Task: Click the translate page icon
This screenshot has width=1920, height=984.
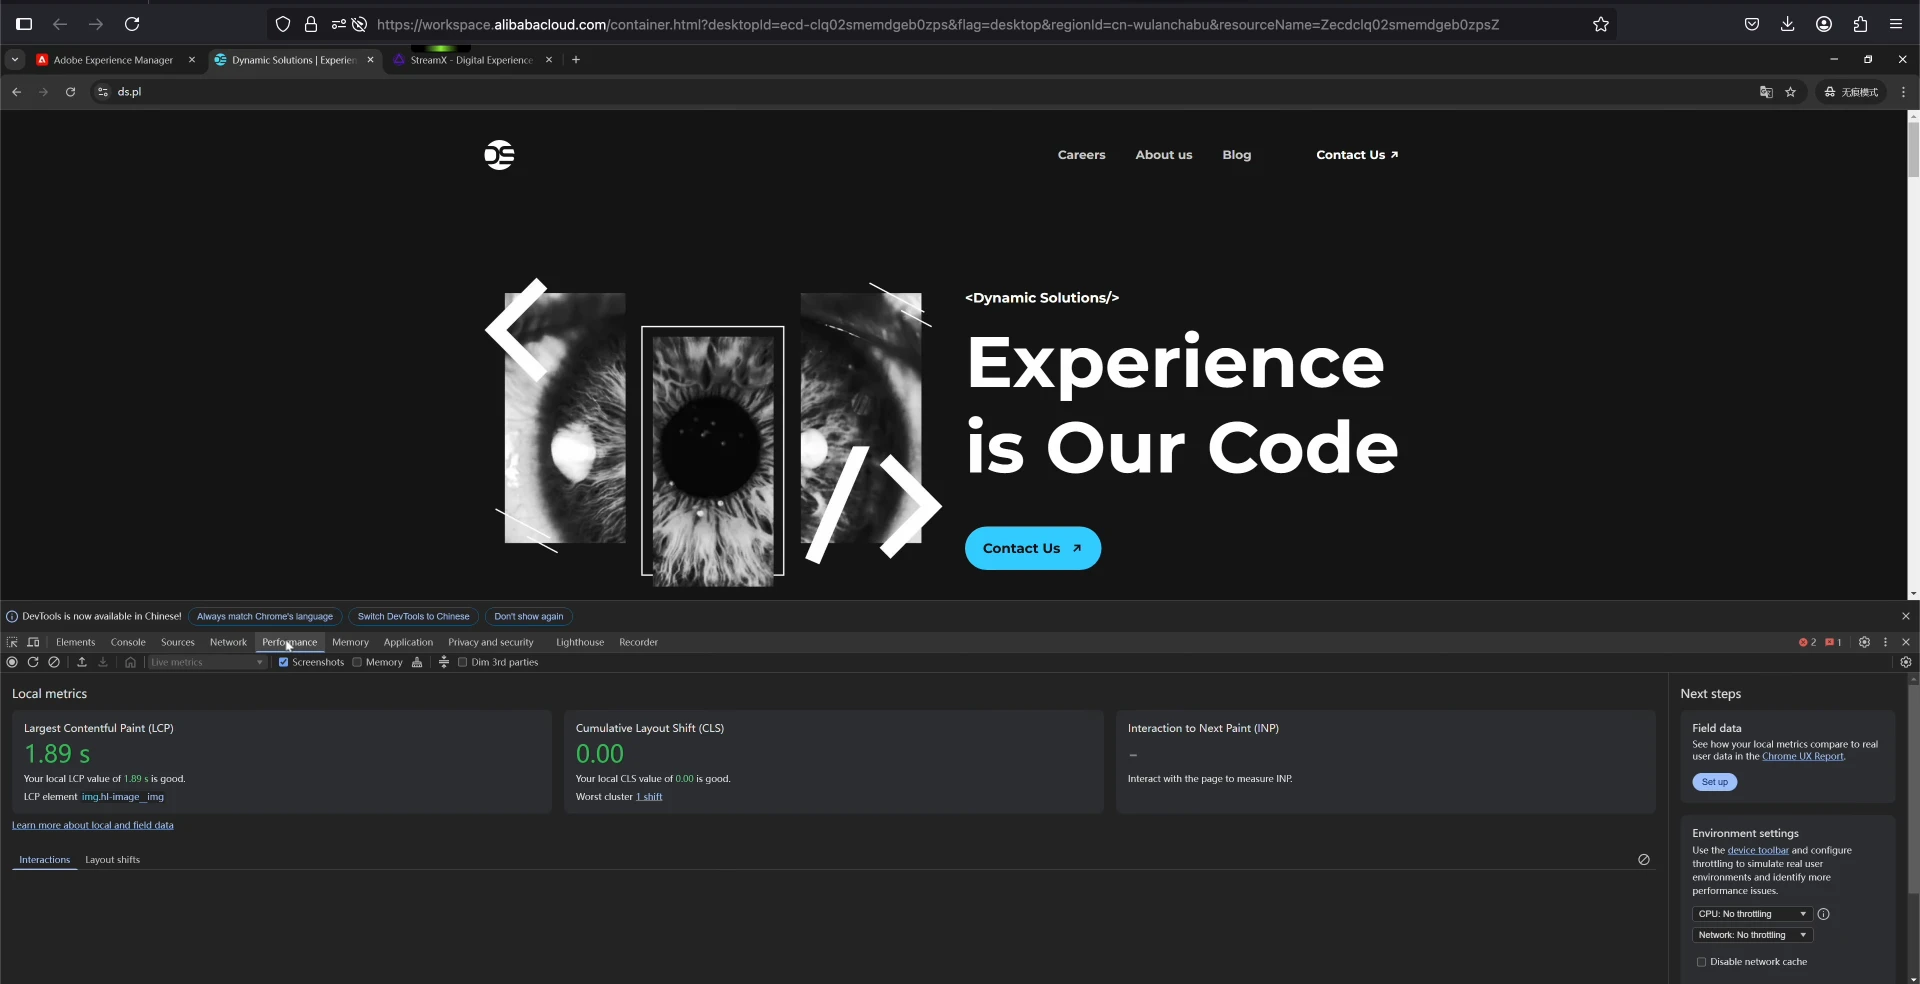Action: (x=1766, y=92)
